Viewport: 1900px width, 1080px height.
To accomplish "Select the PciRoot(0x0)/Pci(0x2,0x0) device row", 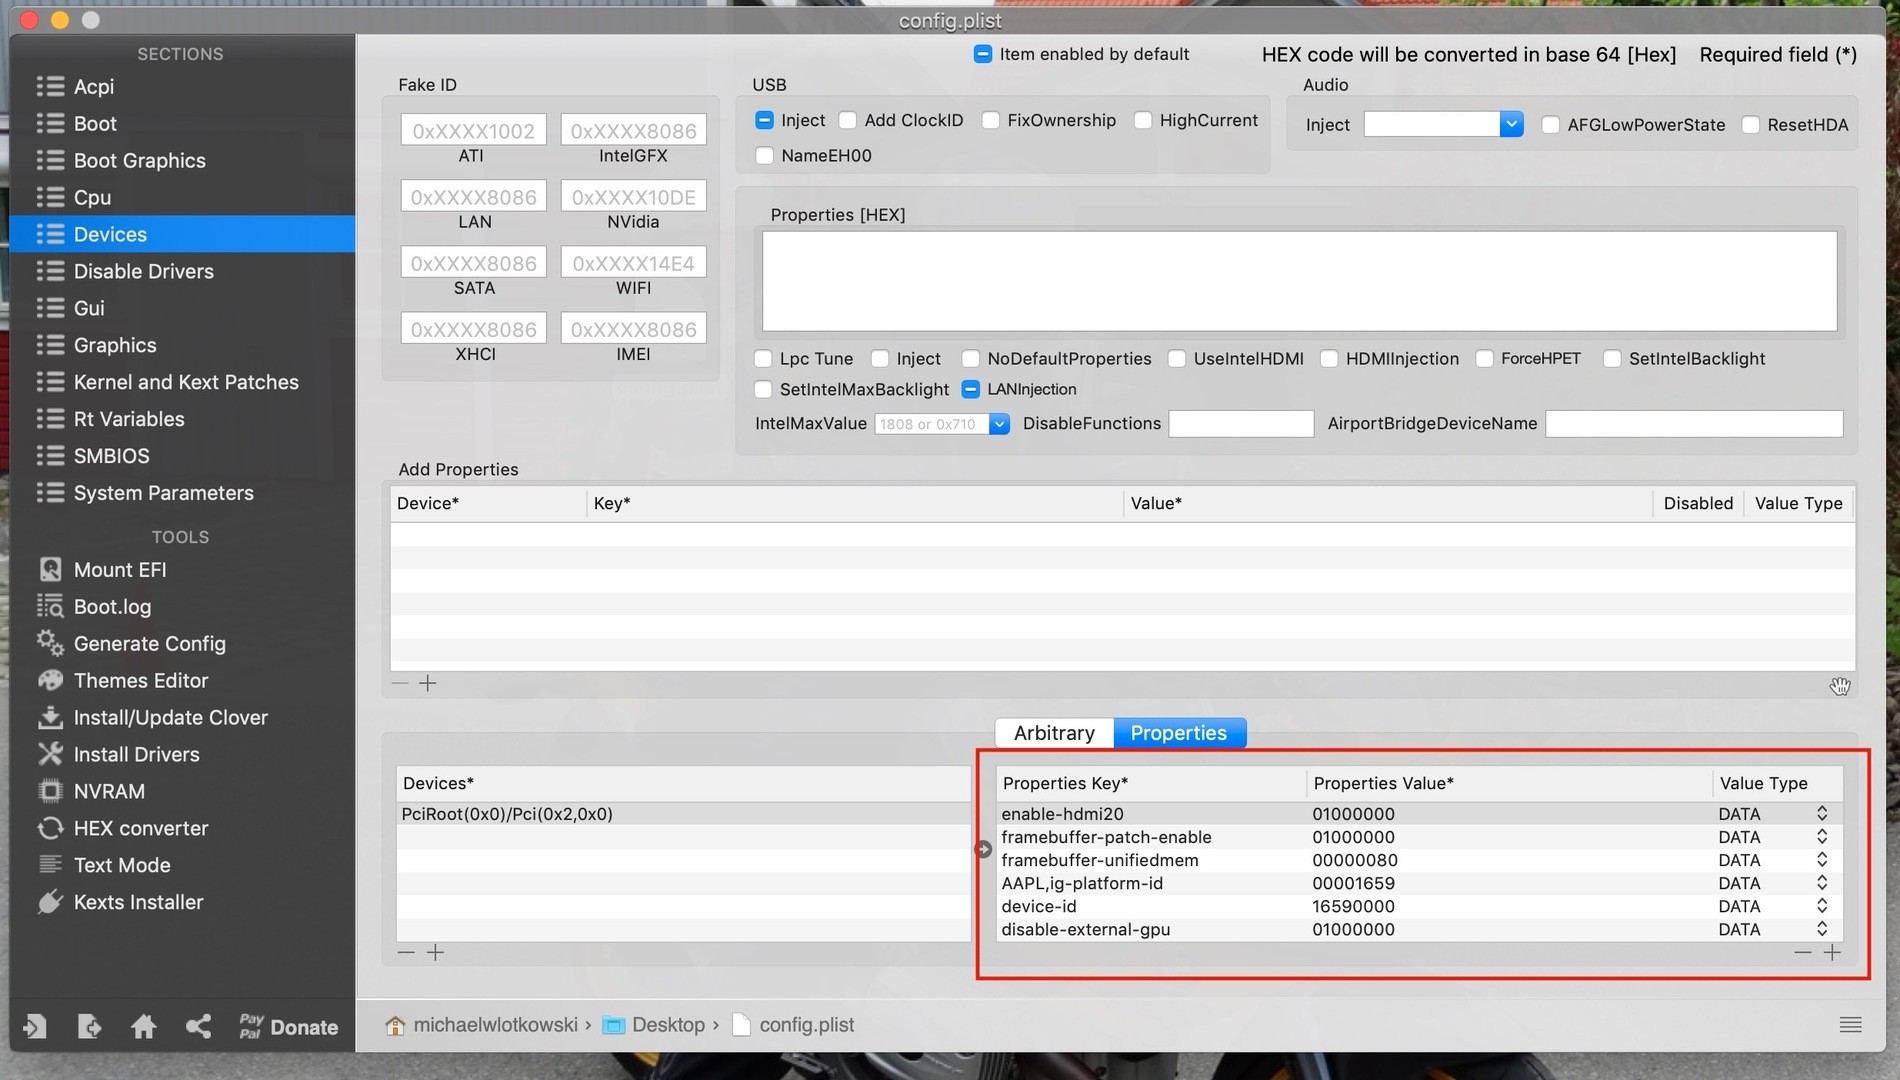I will coord(507,814).
